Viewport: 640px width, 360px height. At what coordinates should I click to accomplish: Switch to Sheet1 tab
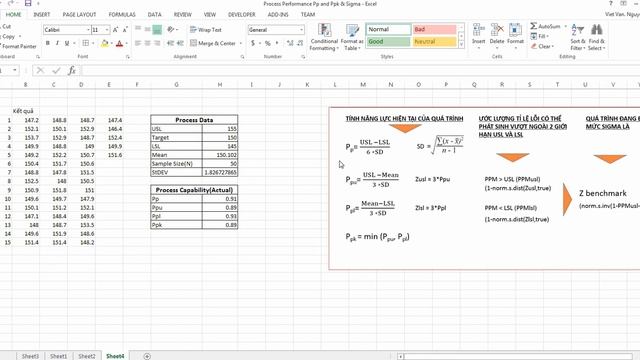[x=58, y=356]
